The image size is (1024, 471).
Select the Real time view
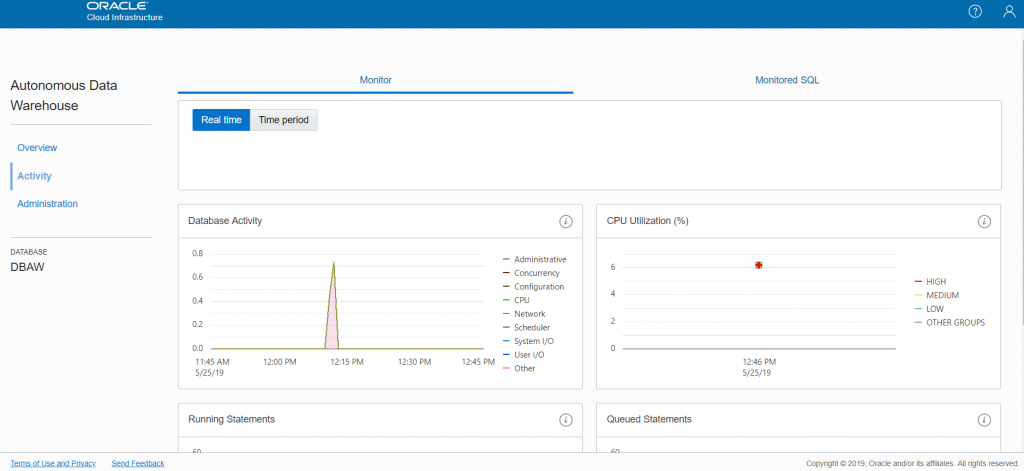click(221, 120)
